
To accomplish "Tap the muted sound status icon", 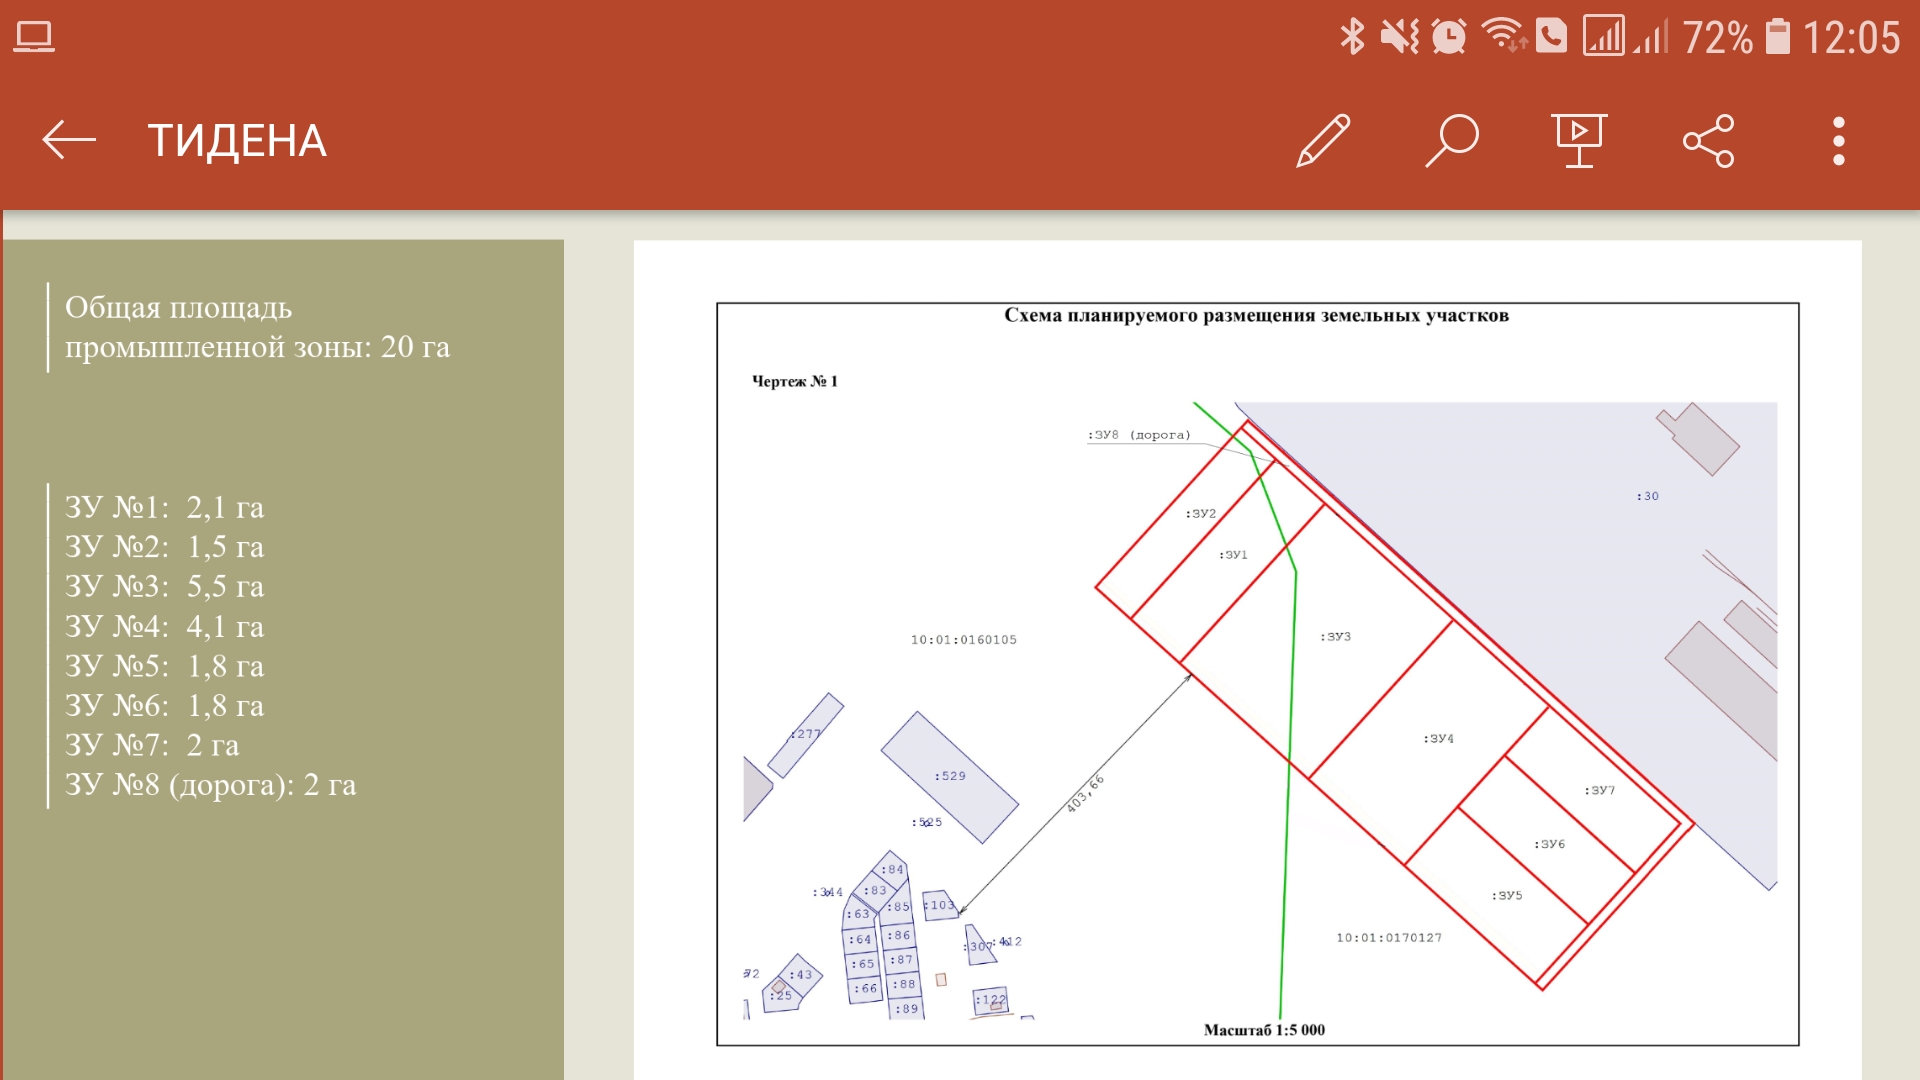I will tap(1399, 37).
